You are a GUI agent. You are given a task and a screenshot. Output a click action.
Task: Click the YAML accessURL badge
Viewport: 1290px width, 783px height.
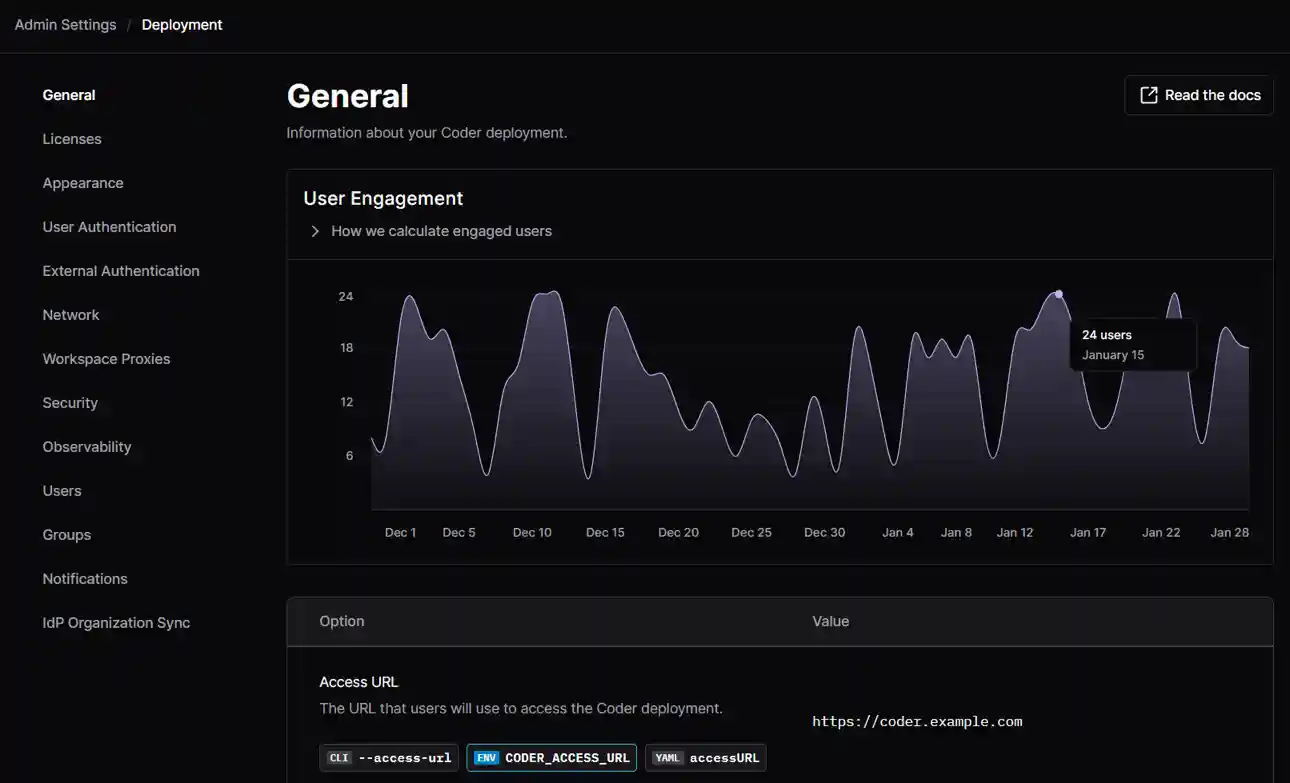pos(705,757)
